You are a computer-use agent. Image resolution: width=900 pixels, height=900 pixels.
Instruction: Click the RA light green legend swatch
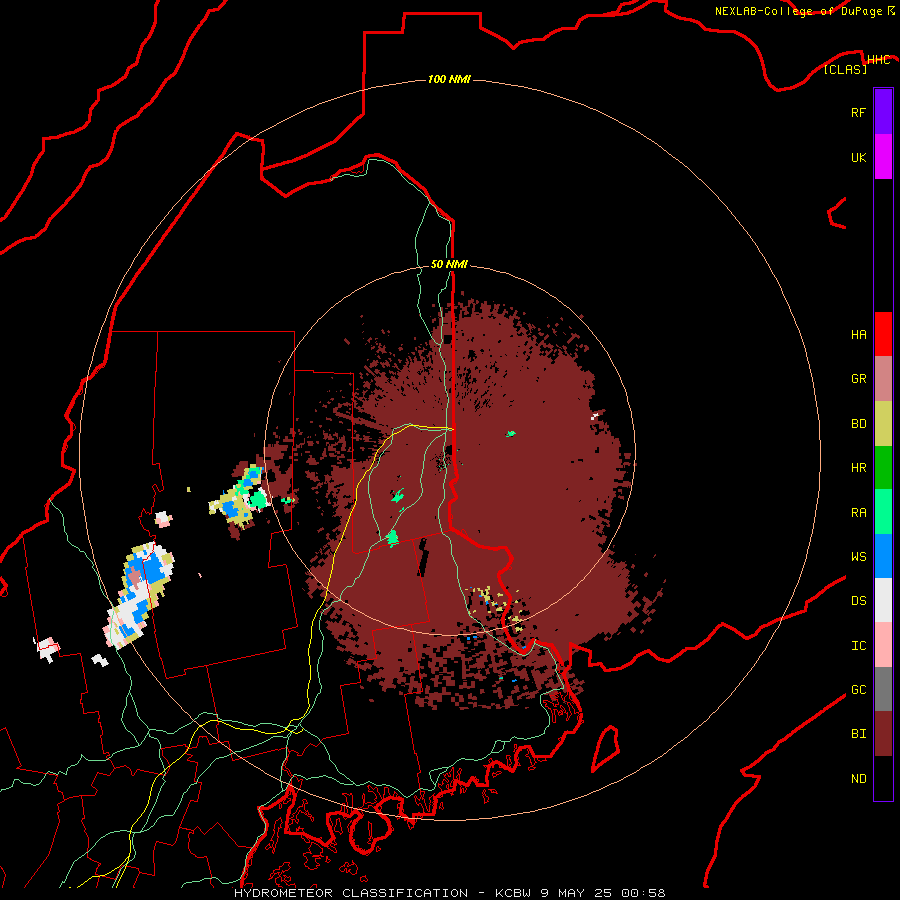coord(883,512)
